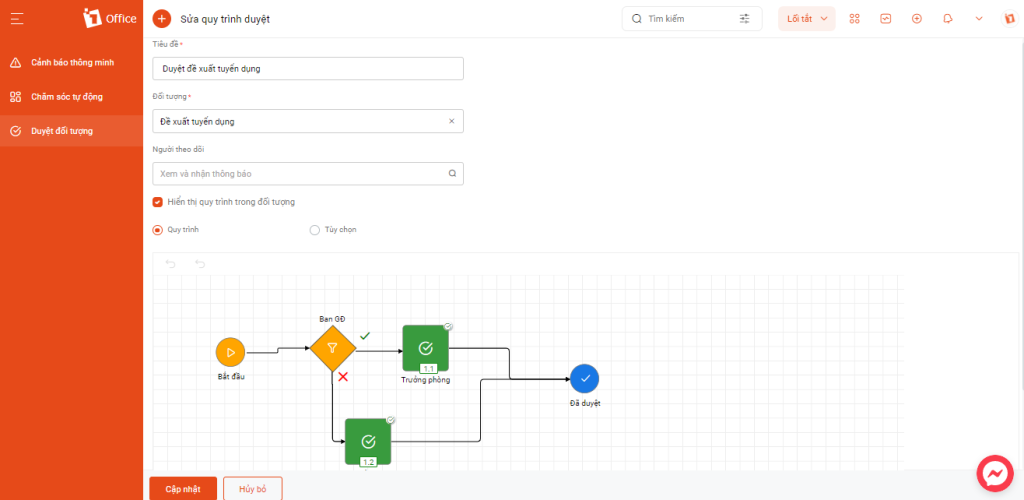Select the Tùy chọn radio option

coord(315,230)
